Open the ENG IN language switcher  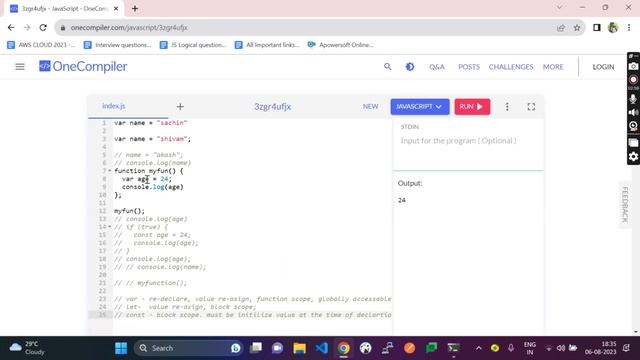[x=529, y=348]
